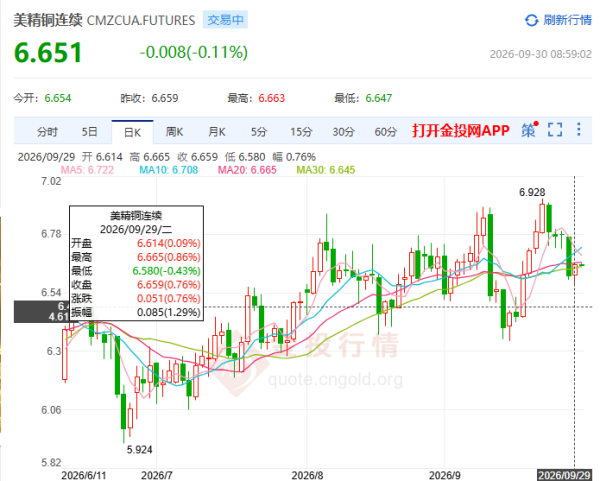Click the refresh quotes circular arrow icon
This screenshot has width=600, height=481.
coord(531,20)
